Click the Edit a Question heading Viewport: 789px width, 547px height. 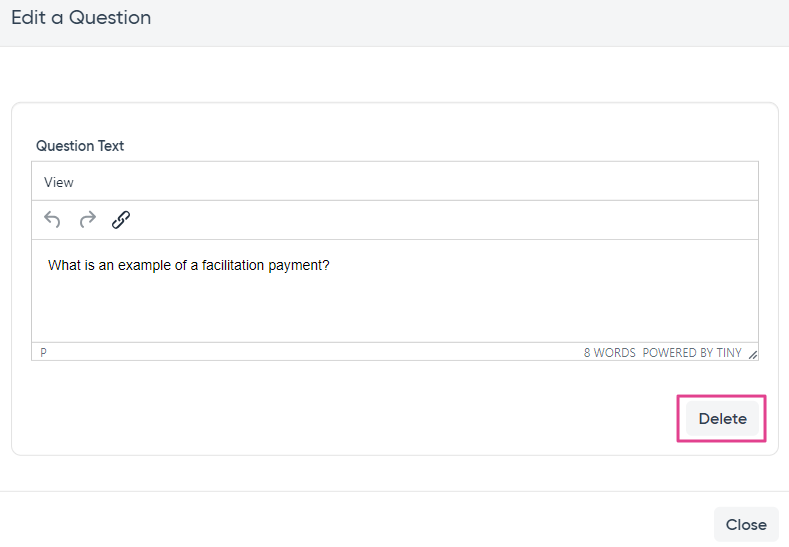click(x=81, y=18)
